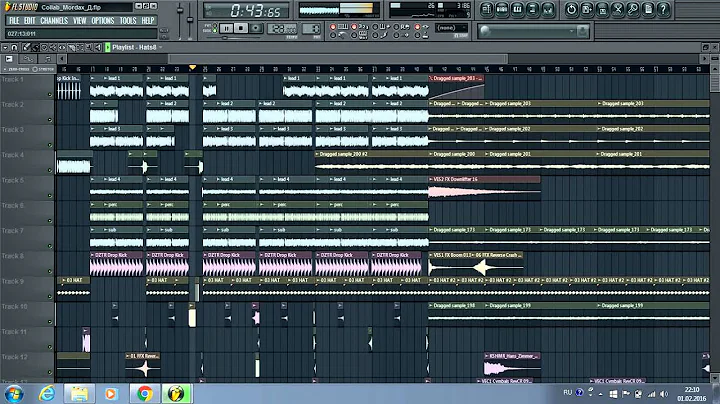The image size is (720, 404).
Task: Click the horizontal playlist scrollbar
Action: click(x=338, y=59)
